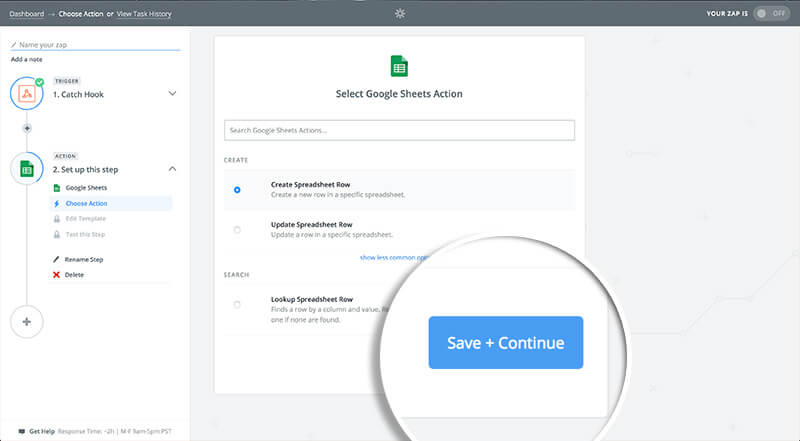The width and height of the screenshot is (800, 441).
Task: Click Rename Step in the sidebar
Action: pos(84,259)
